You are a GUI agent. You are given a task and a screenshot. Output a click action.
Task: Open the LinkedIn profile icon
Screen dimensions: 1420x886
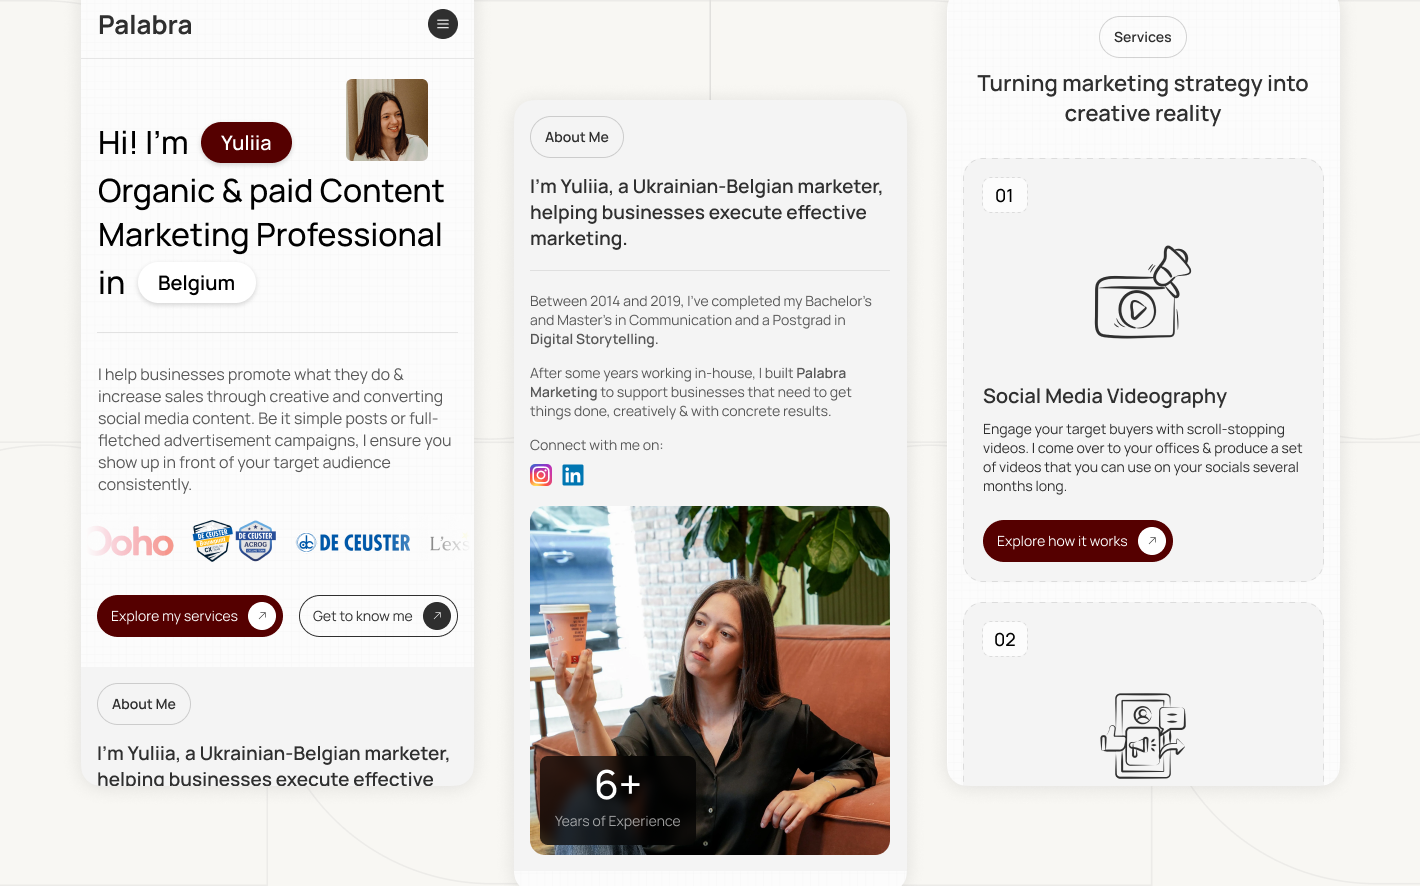point(573,475)
